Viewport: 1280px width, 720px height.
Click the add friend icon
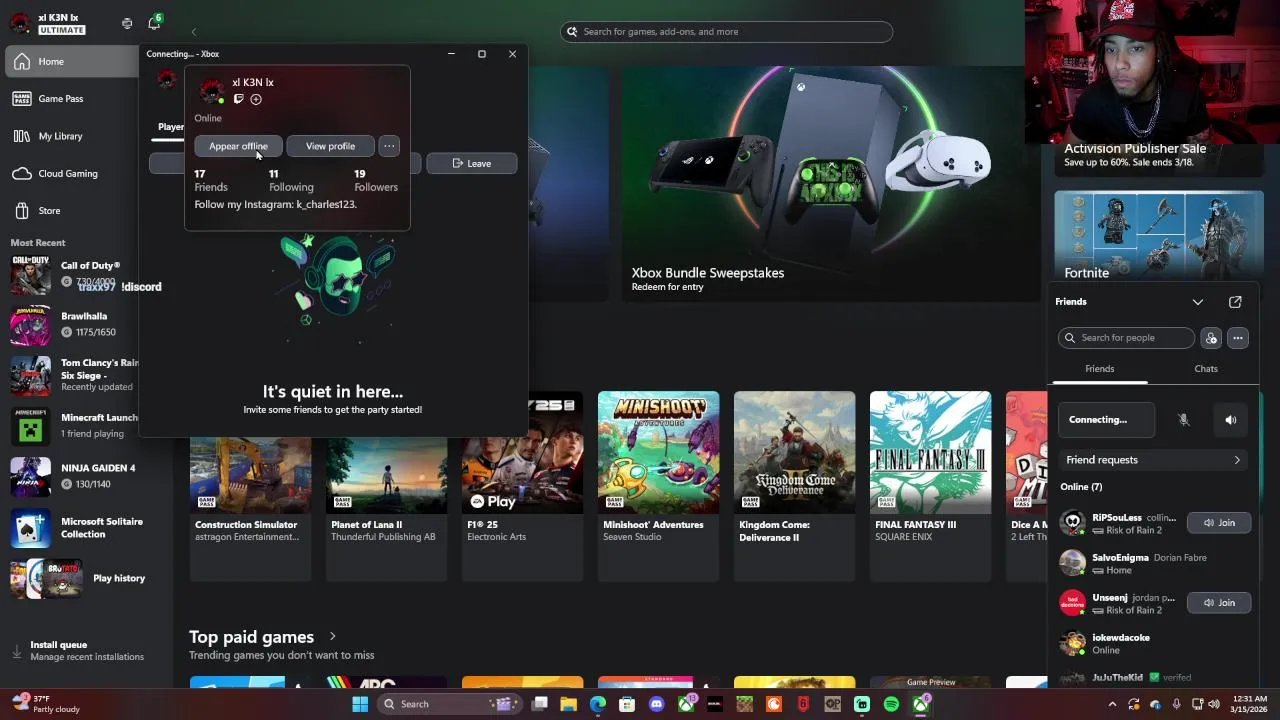(1211, 338)
